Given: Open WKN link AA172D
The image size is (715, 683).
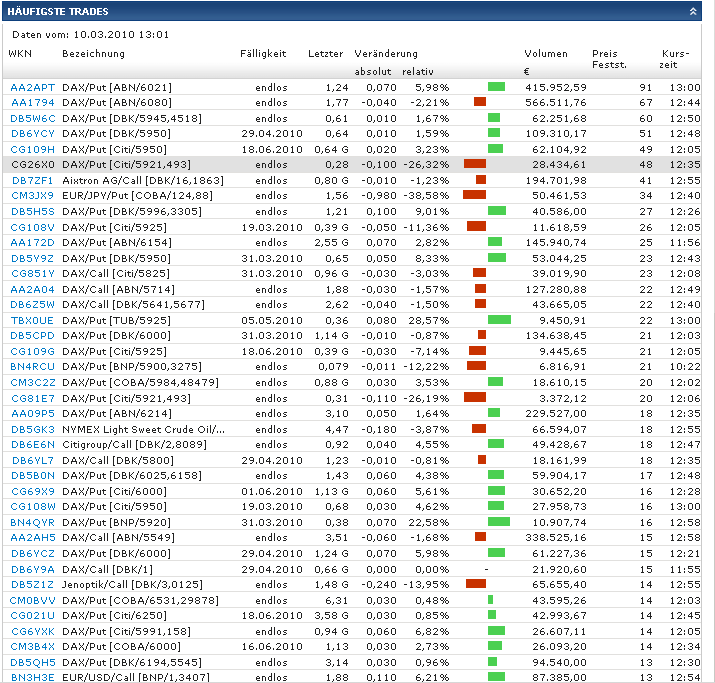Looking at the screenshot, I should (32, 243).
